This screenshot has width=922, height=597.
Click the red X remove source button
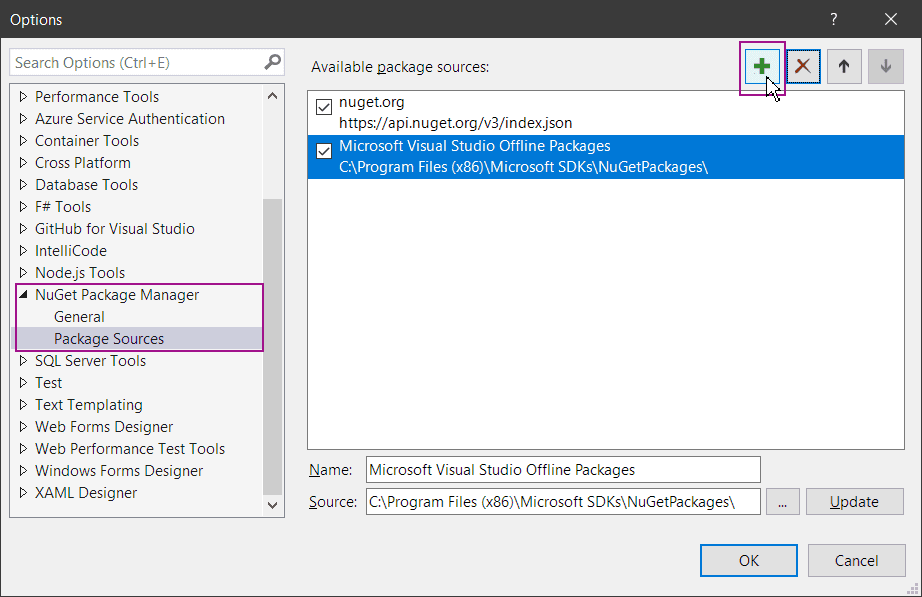tap(802, 67)
